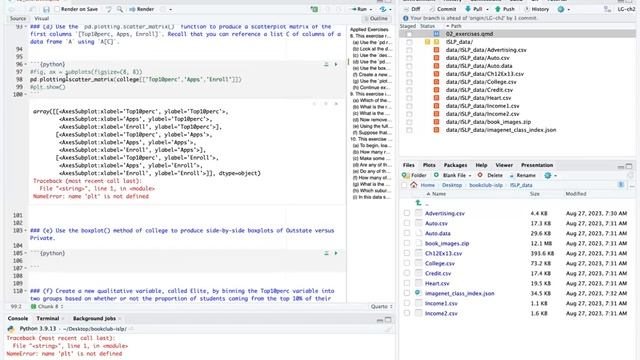Collapse section heading at line 103
The image size is (640, 360).
(25, 231)
